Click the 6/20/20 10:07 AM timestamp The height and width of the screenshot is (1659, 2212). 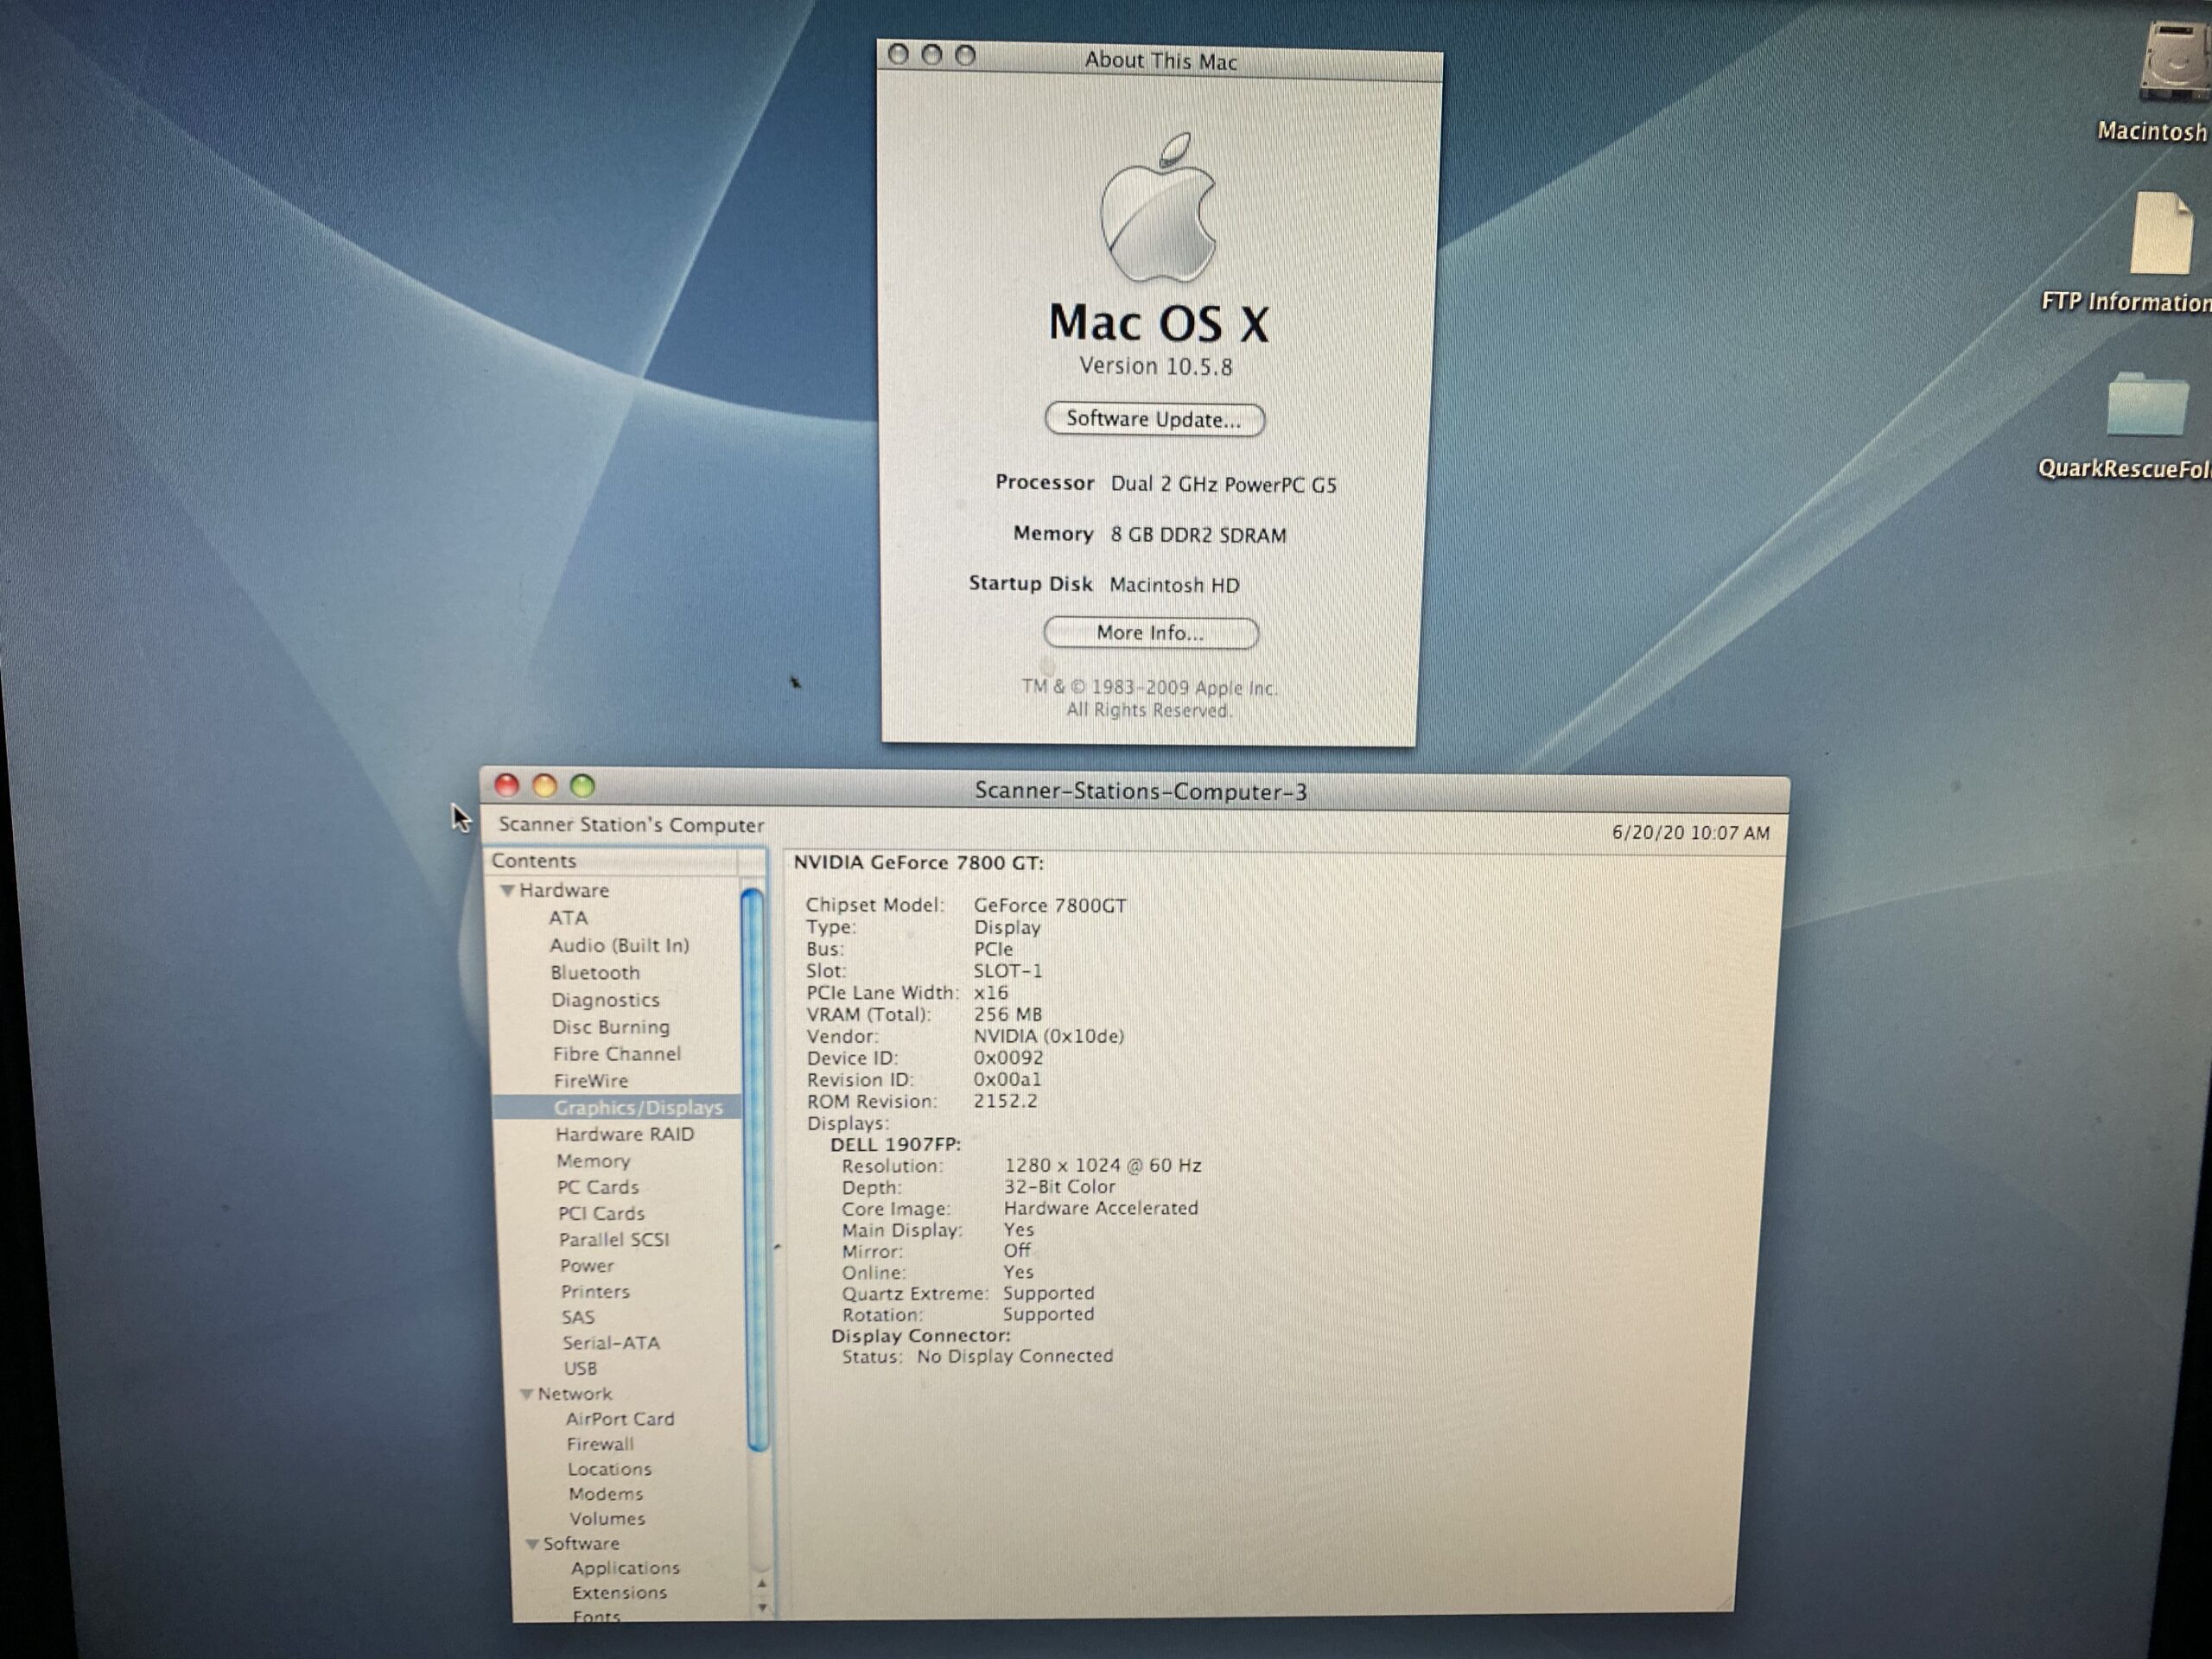coord(1690,832)
